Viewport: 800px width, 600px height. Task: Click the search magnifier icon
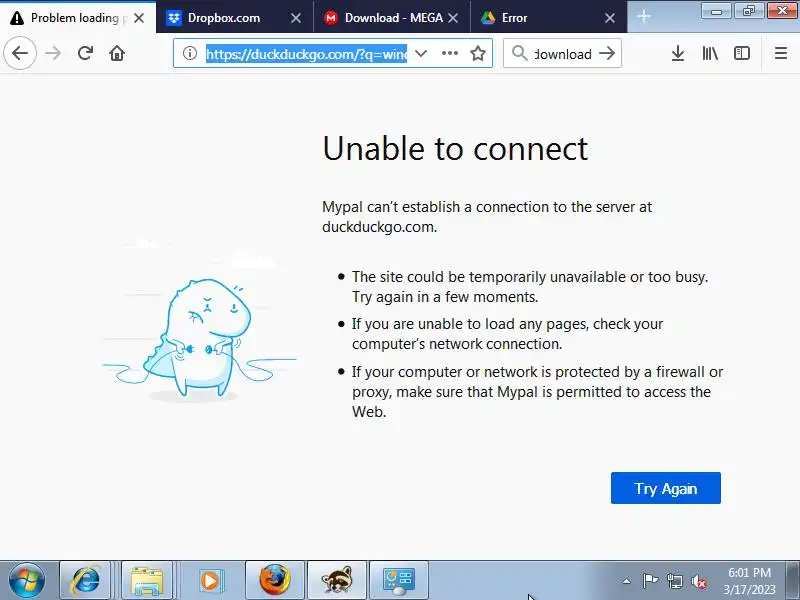tap(519, 53)
